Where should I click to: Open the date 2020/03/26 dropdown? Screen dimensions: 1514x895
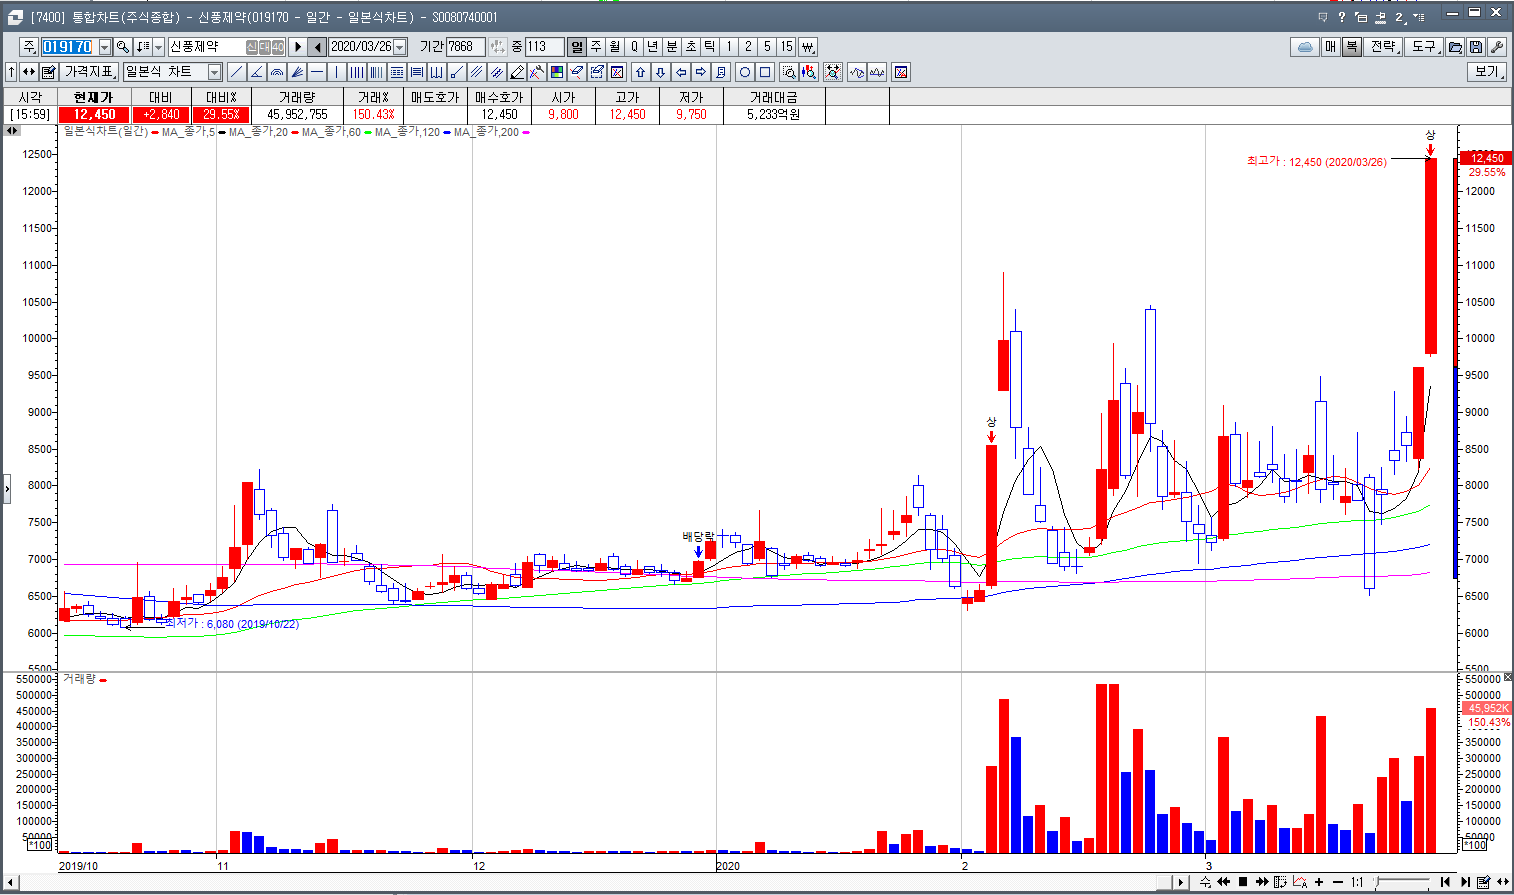400,47
